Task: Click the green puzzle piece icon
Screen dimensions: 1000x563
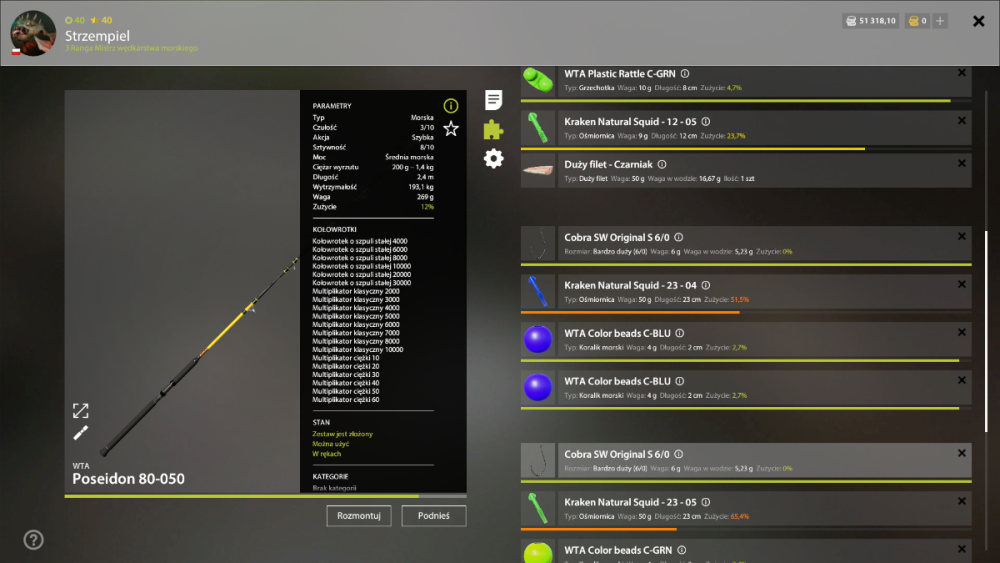Action: [493, 129]
